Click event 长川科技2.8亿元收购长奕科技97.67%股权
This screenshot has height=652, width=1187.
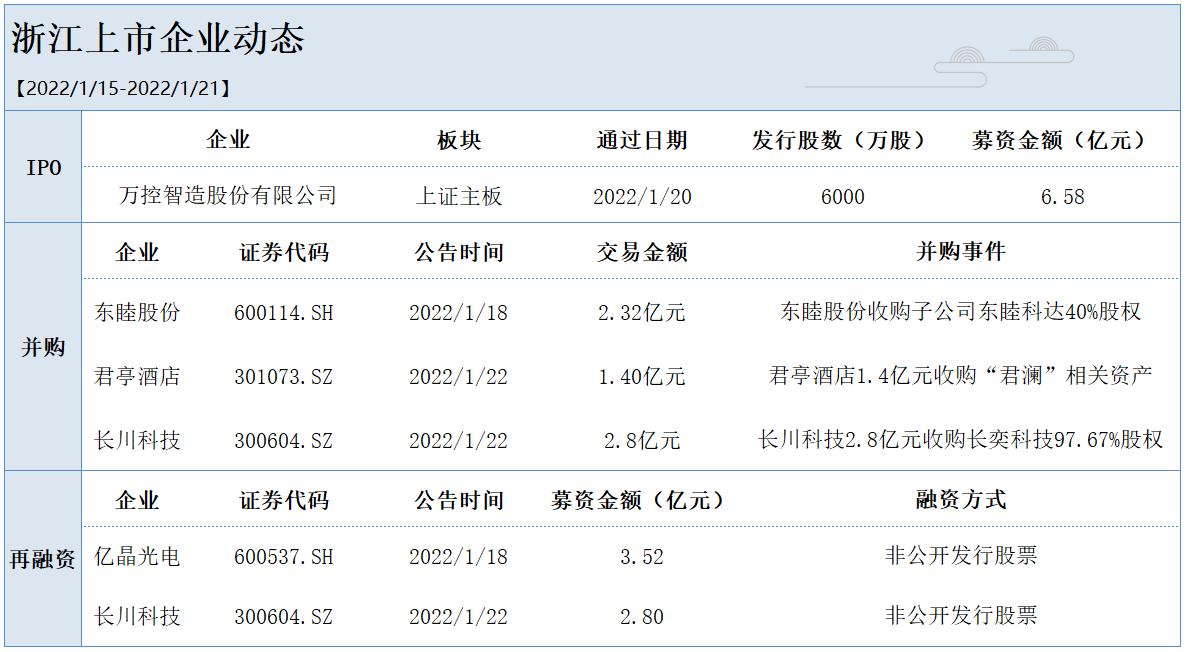click(x=961, y=439)
